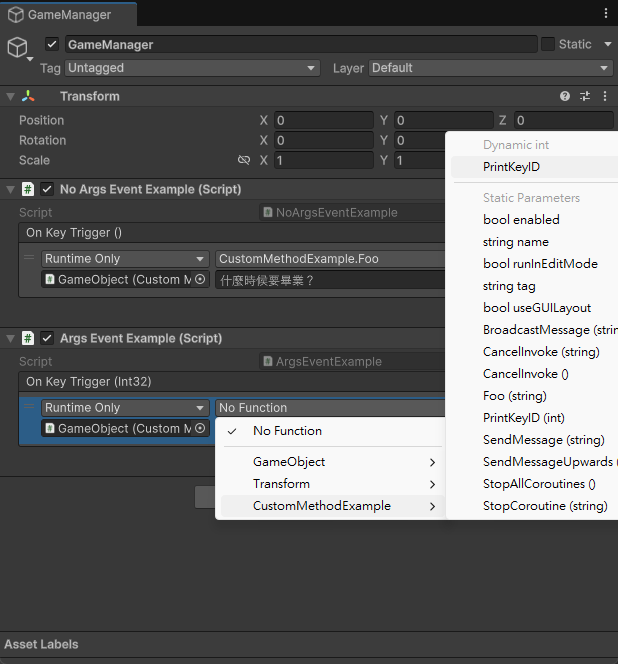Open the Transform component three-dot menu

click(605, 96)
